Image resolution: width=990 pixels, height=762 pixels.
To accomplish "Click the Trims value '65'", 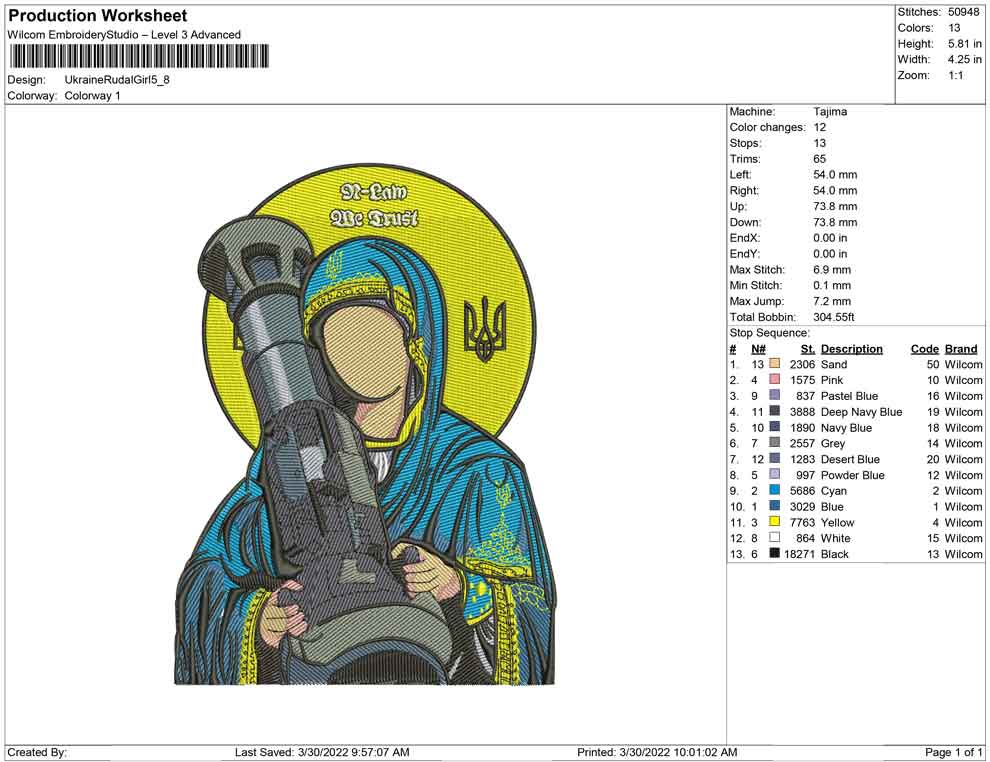I will point(820,158).
